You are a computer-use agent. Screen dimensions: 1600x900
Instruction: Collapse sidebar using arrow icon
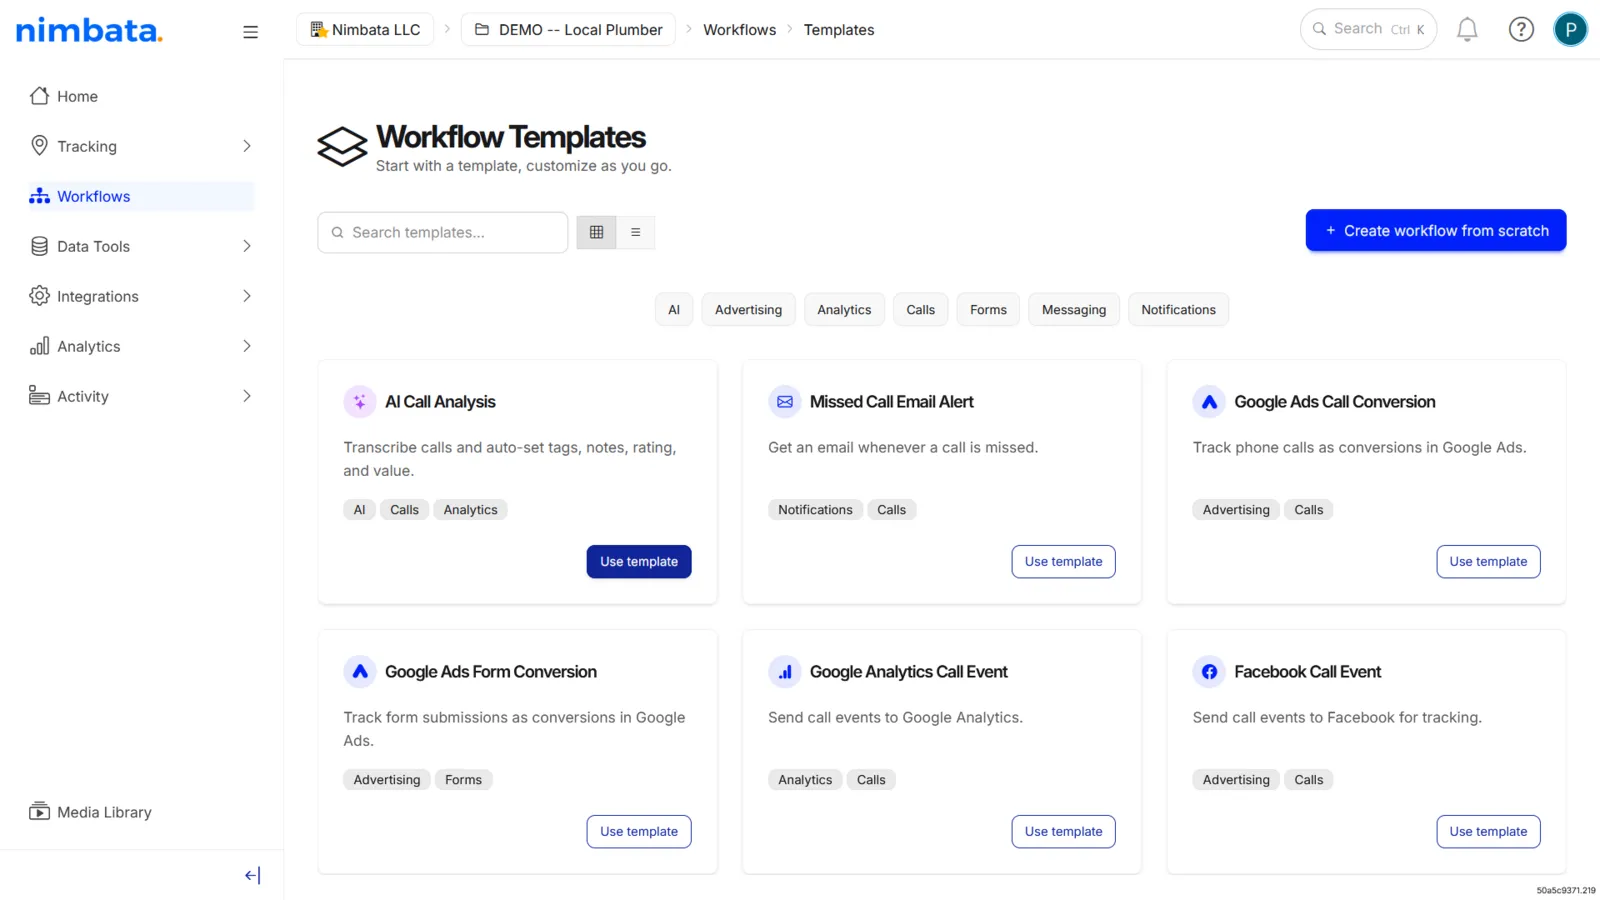pos(252,875)
